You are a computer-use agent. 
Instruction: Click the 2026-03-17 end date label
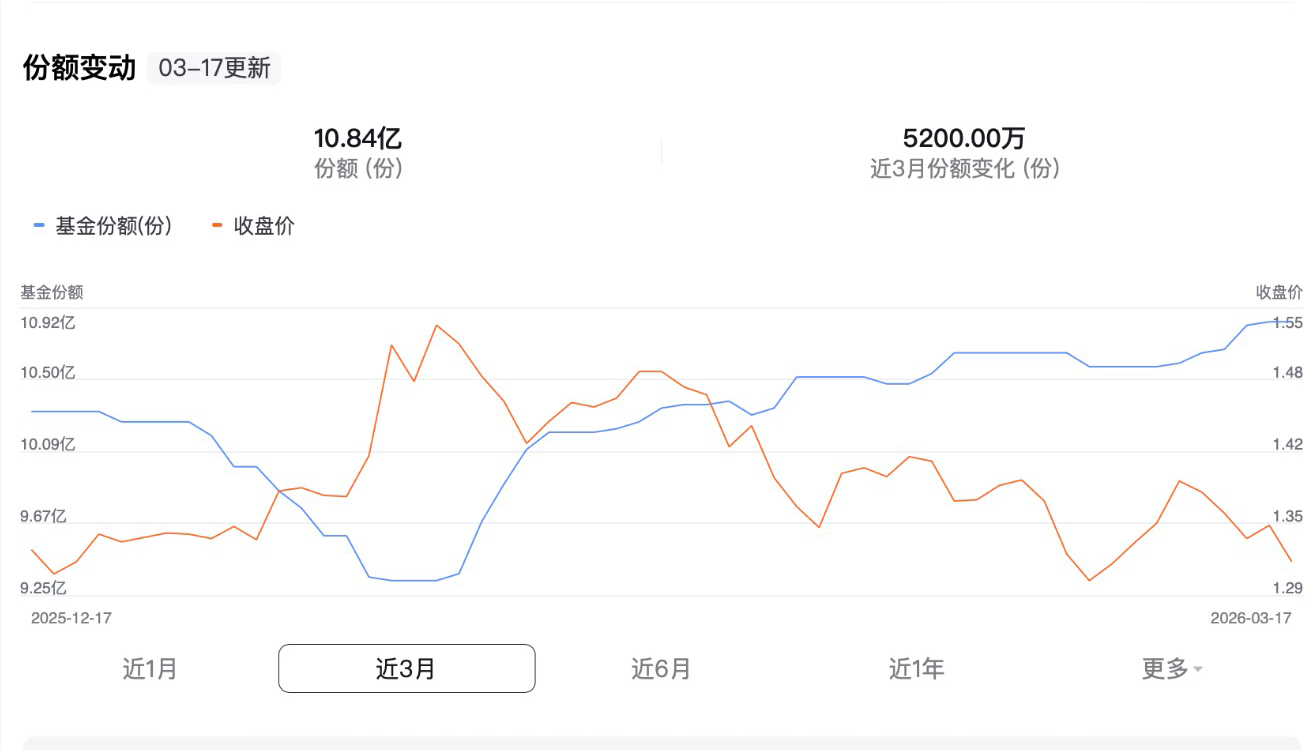click(x=1251, y=618)
